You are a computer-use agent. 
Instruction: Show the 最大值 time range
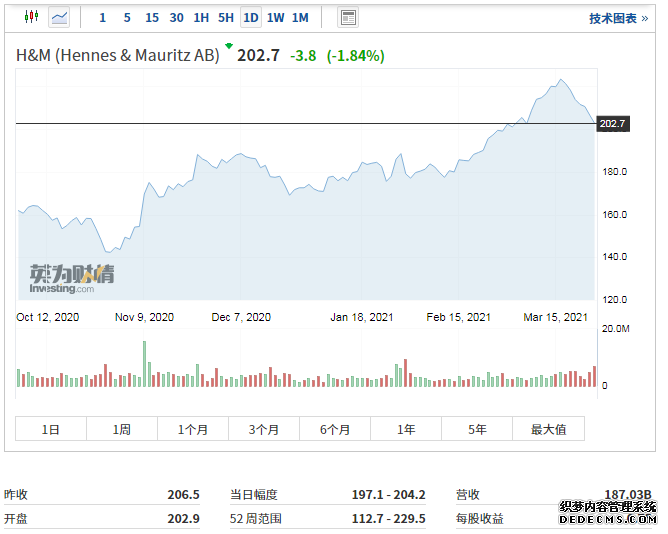[549, 429]
